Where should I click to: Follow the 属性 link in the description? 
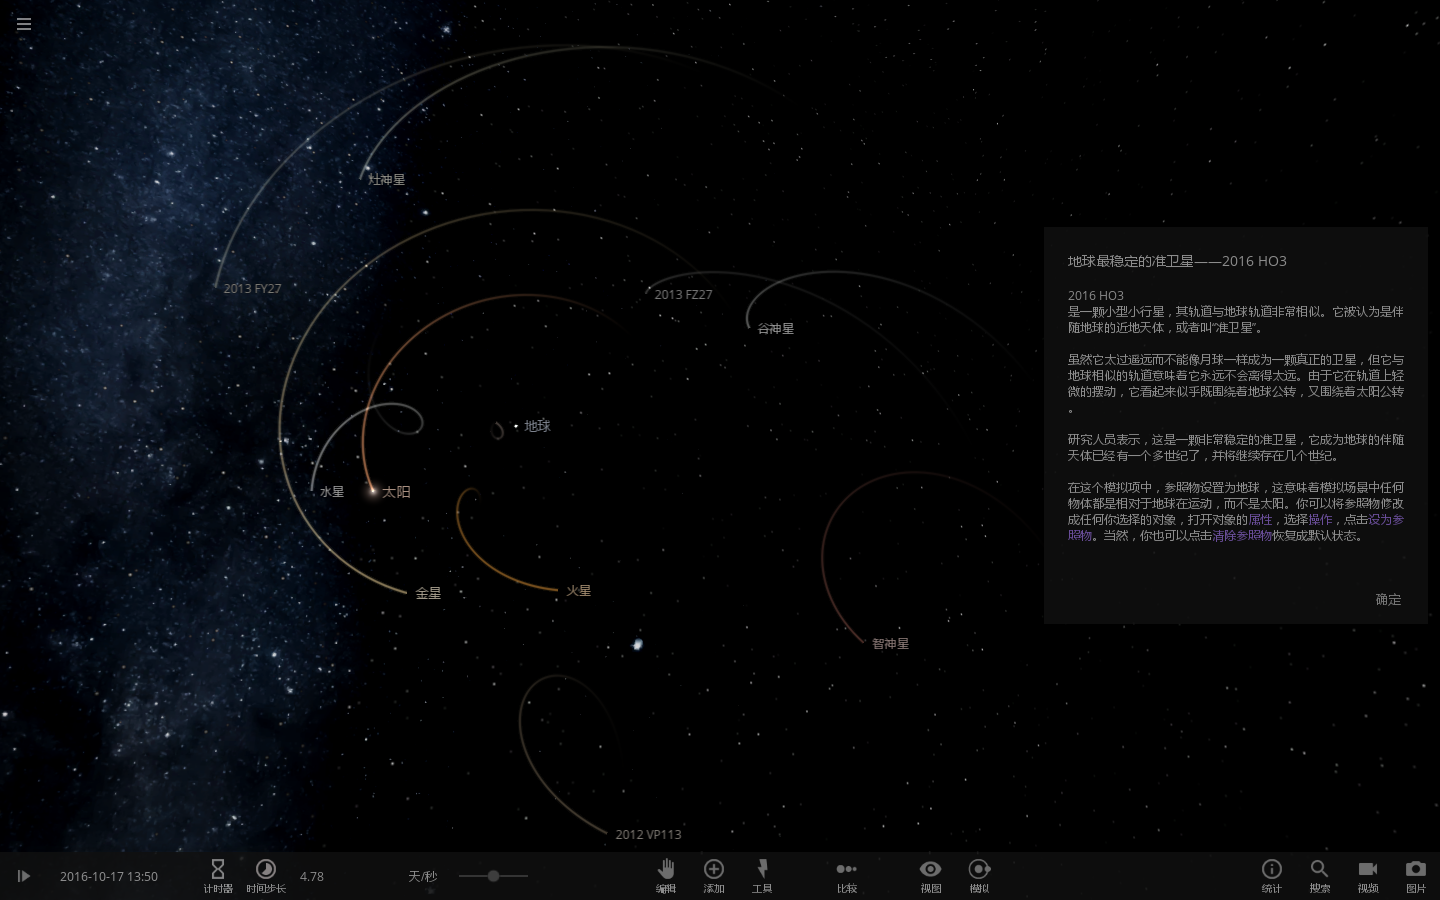pyautogui.click(x=1260, y=520)
